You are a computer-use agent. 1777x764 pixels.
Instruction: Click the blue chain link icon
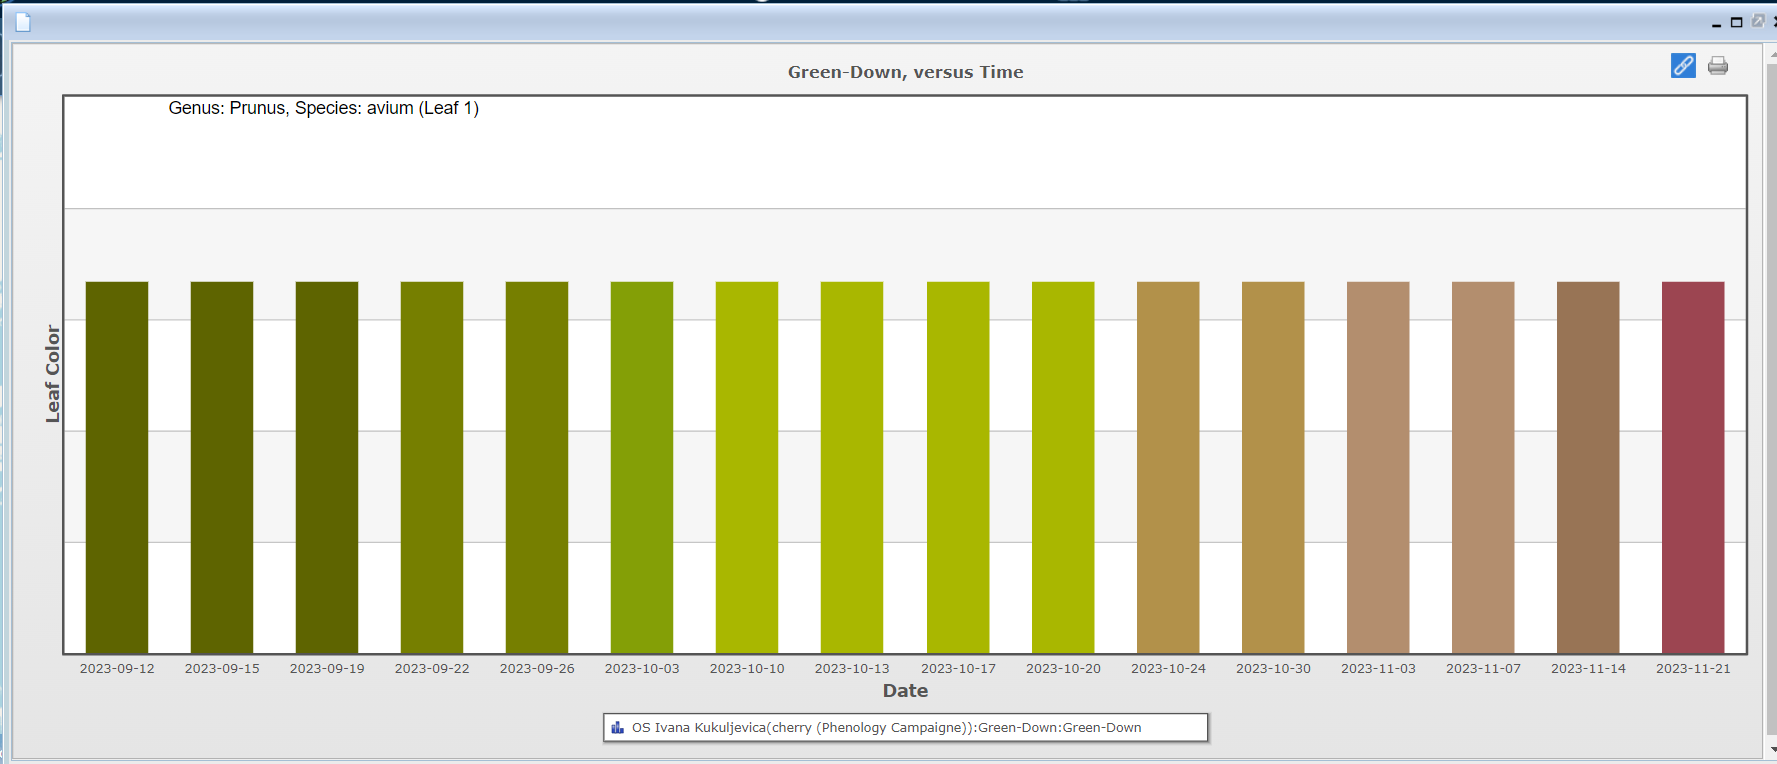click(1683, 66)
